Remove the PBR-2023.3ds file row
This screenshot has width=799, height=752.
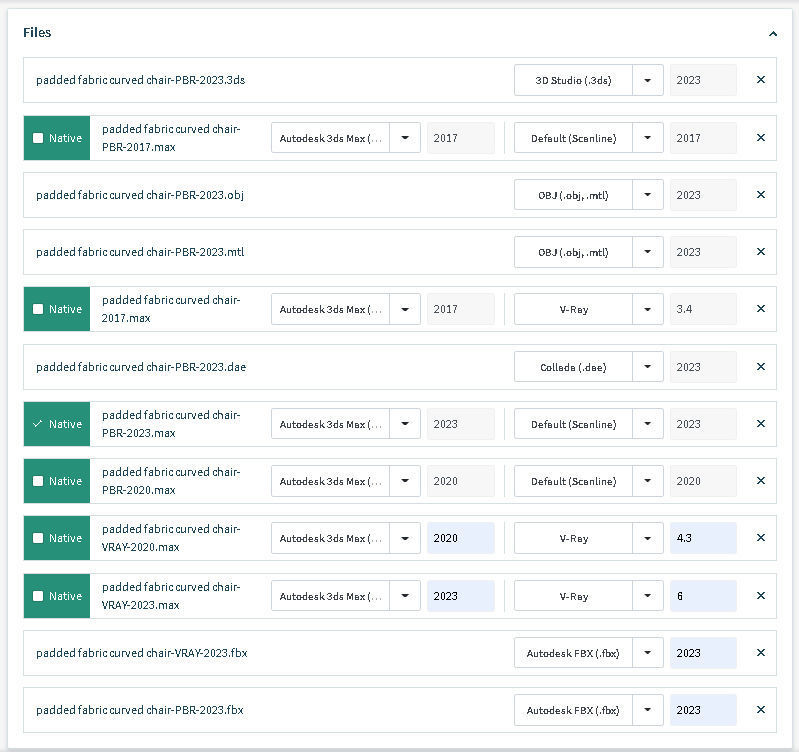(760, 80)
